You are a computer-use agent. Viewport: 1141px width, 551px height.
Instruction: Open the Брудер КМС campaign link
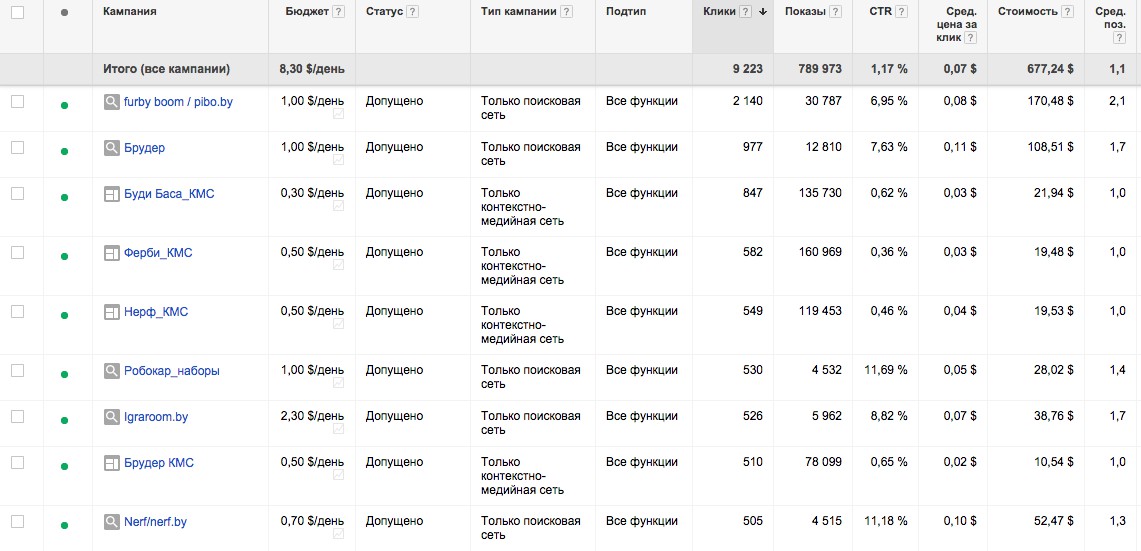pos(159,463)
